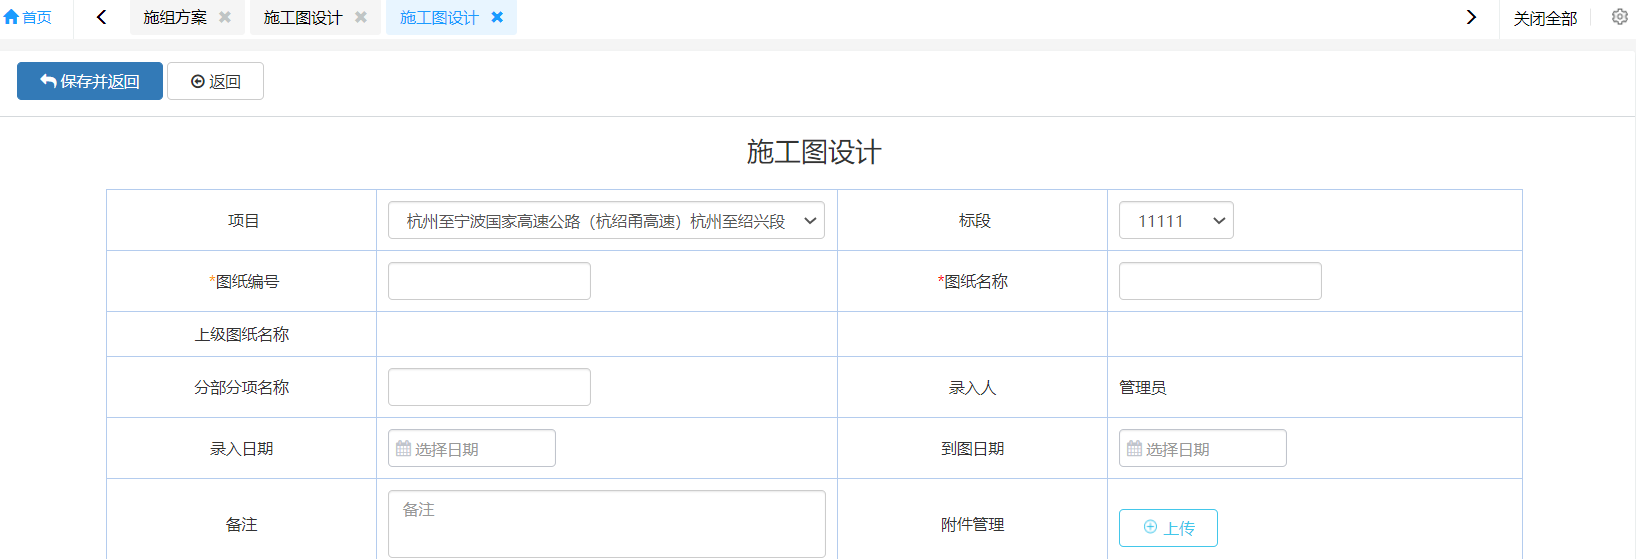Click 关闭全部 to close all tabs
The image size is (1636, 559).
[1544, 18]
